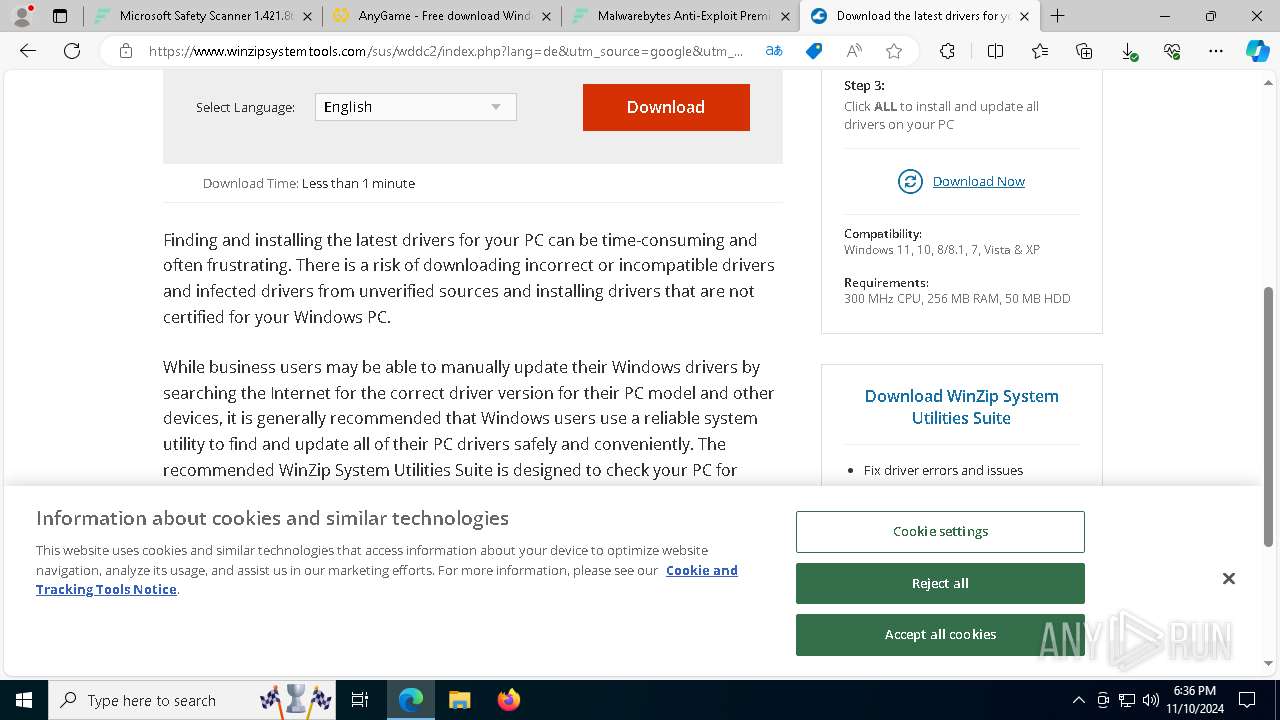Follow the Download Now link
This screenshot has height=720, width=1280.
pos(978,181)
